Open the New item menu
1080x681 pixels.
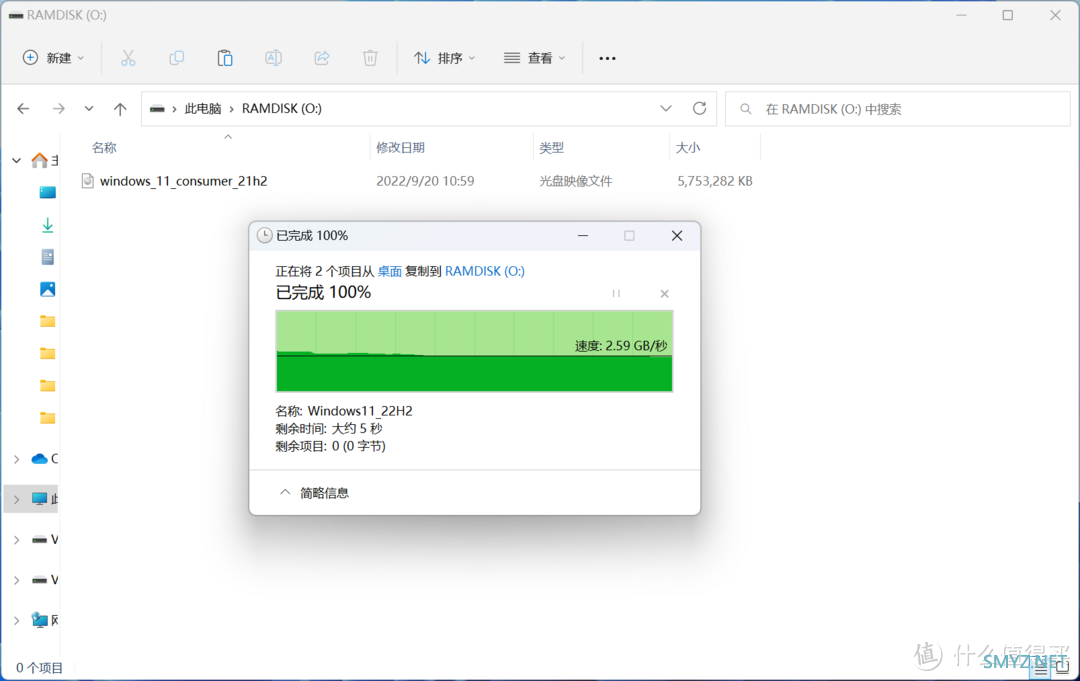[x=53, y=58]
